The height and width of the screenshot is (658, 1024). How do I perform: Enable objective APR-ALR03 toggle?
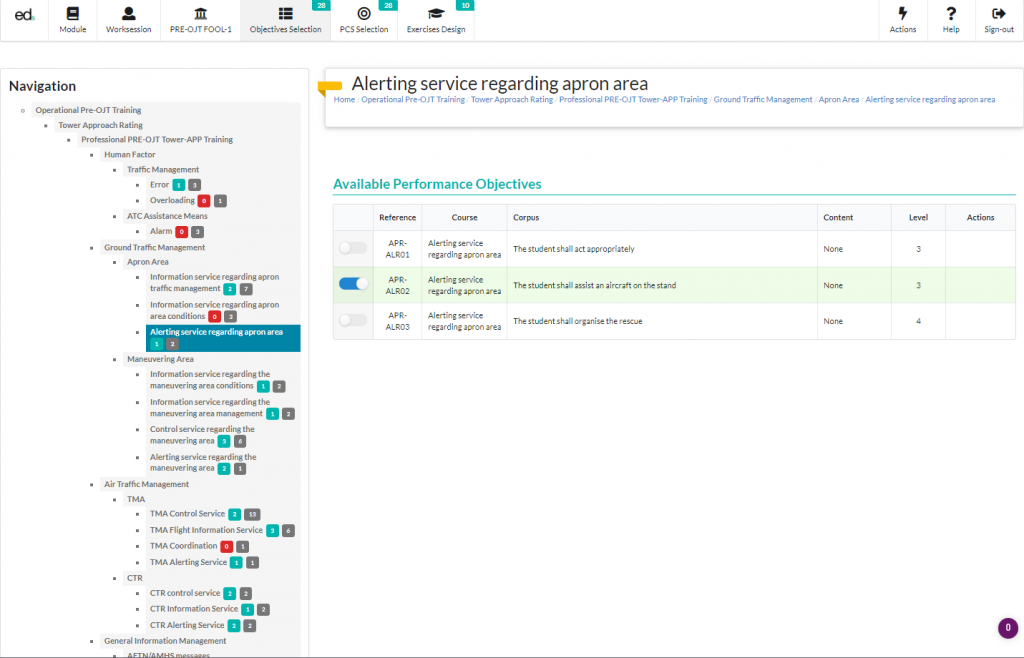353,320
